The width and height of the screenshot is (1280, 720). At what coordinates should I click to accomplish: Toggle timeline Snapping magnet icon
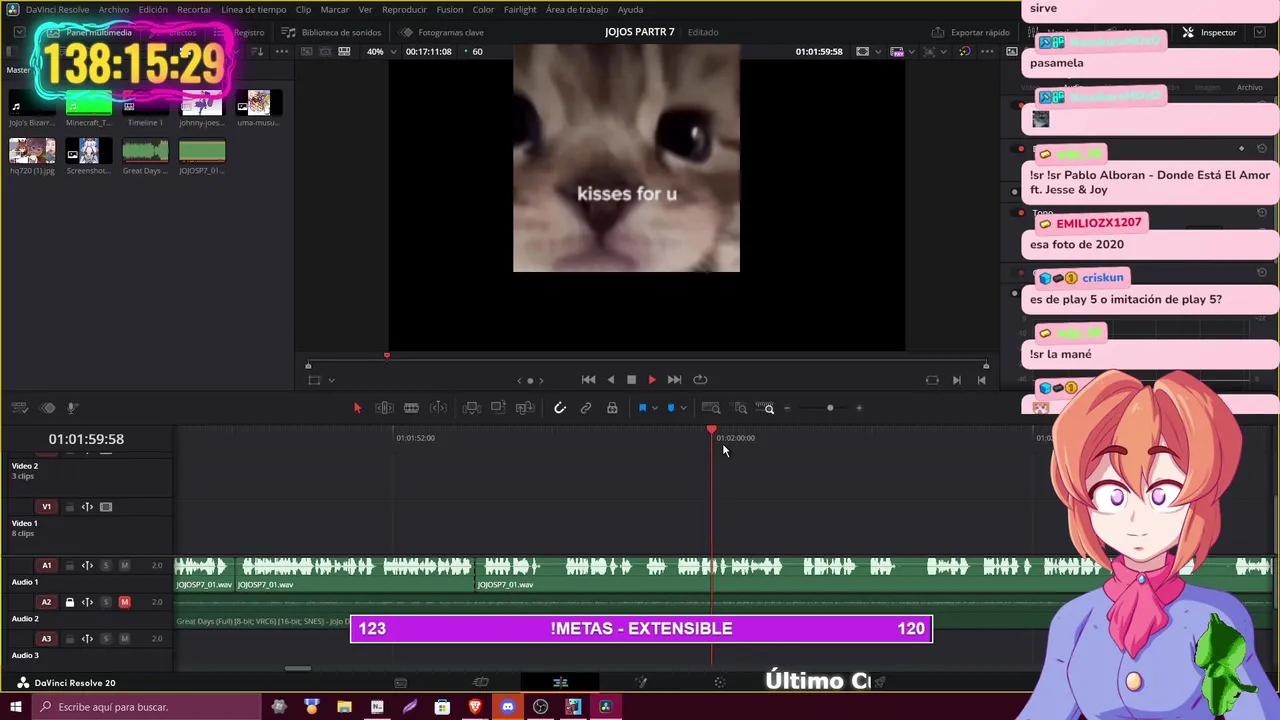coord(560,408)
